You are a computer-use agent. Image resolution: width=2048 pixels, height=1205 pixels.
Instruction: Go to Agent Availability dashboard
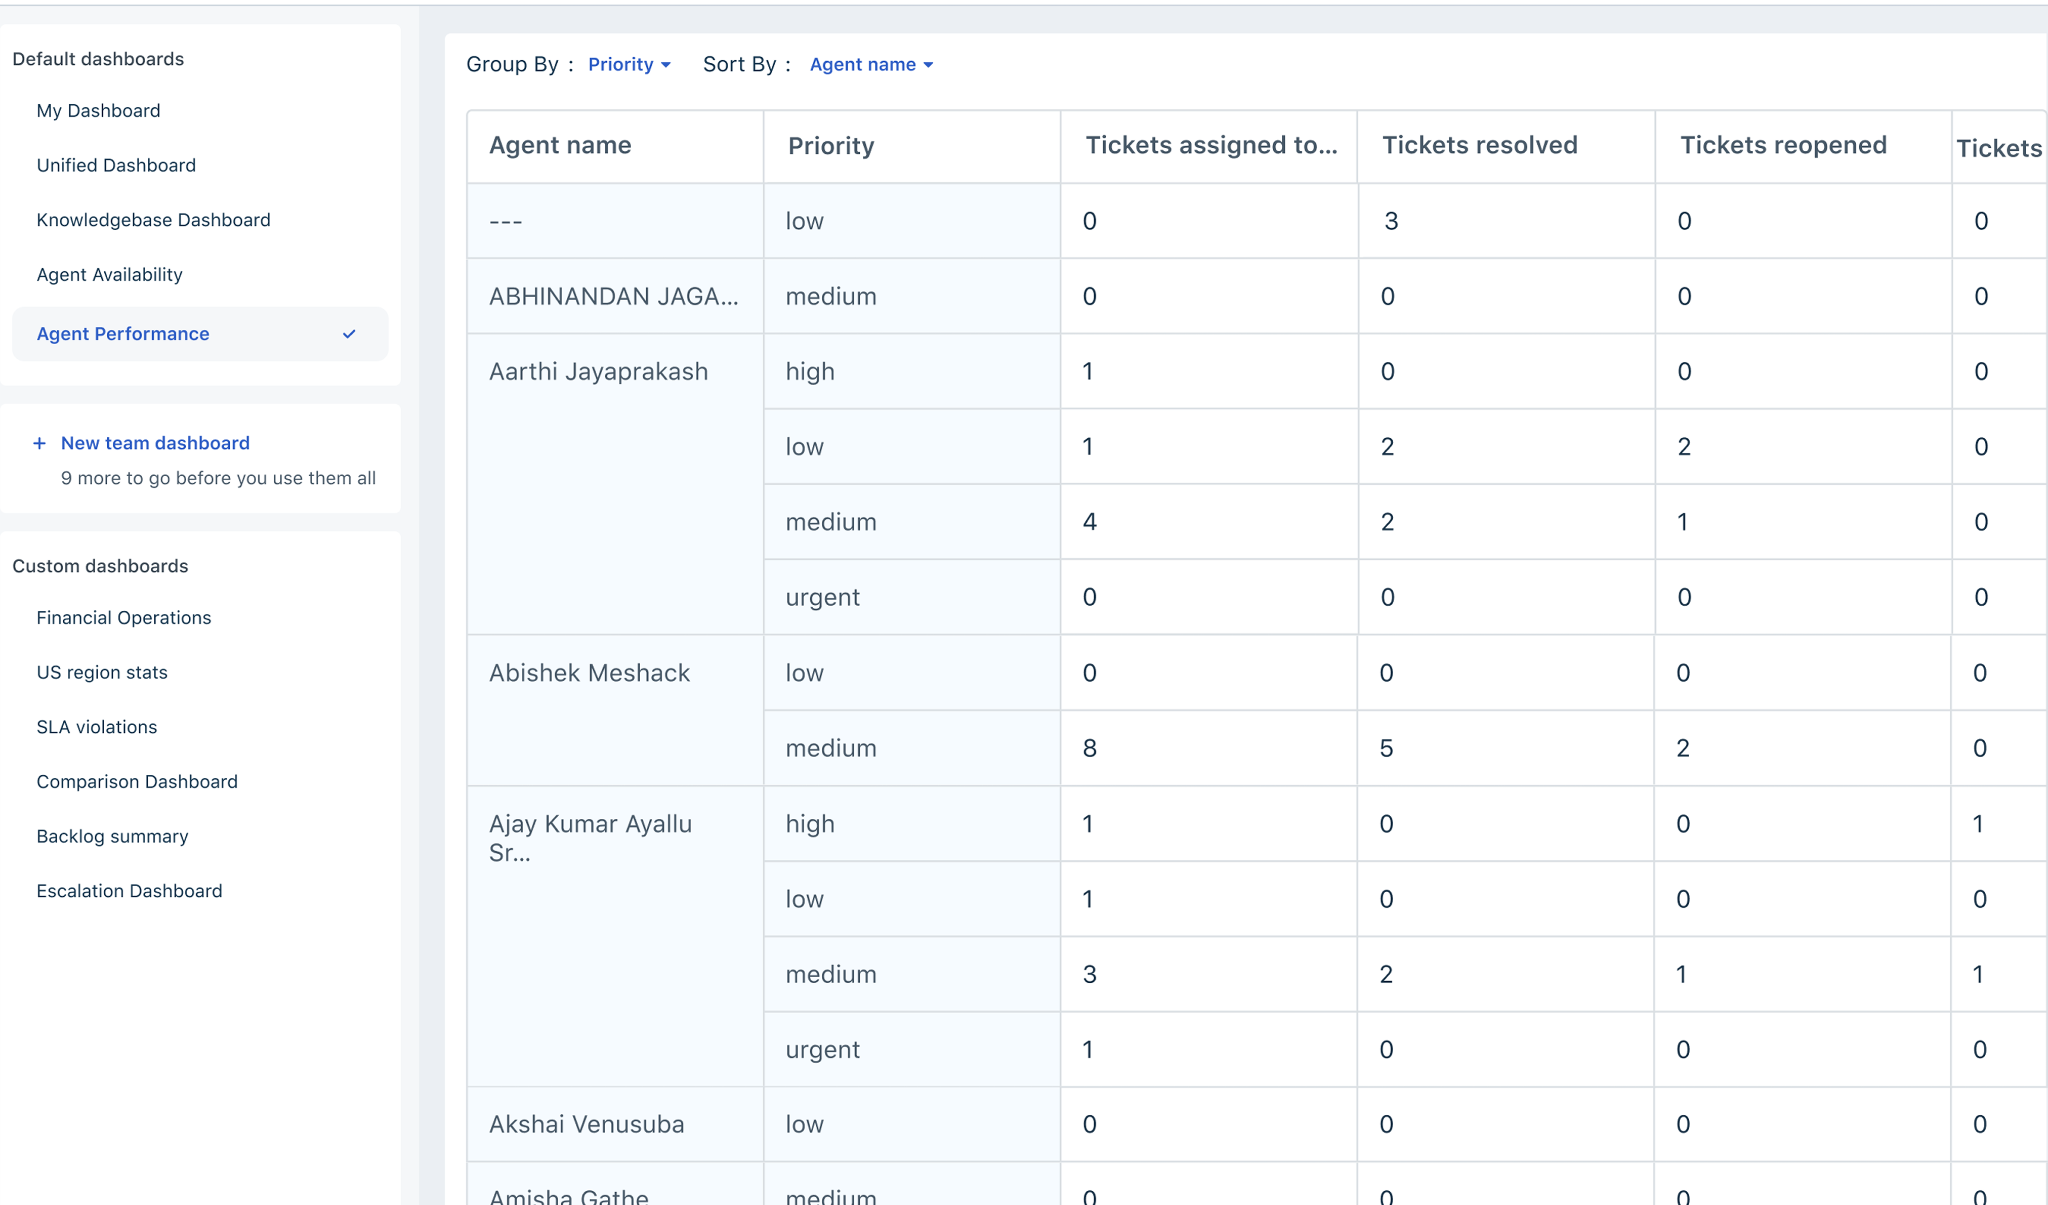[x=109, y=275]
